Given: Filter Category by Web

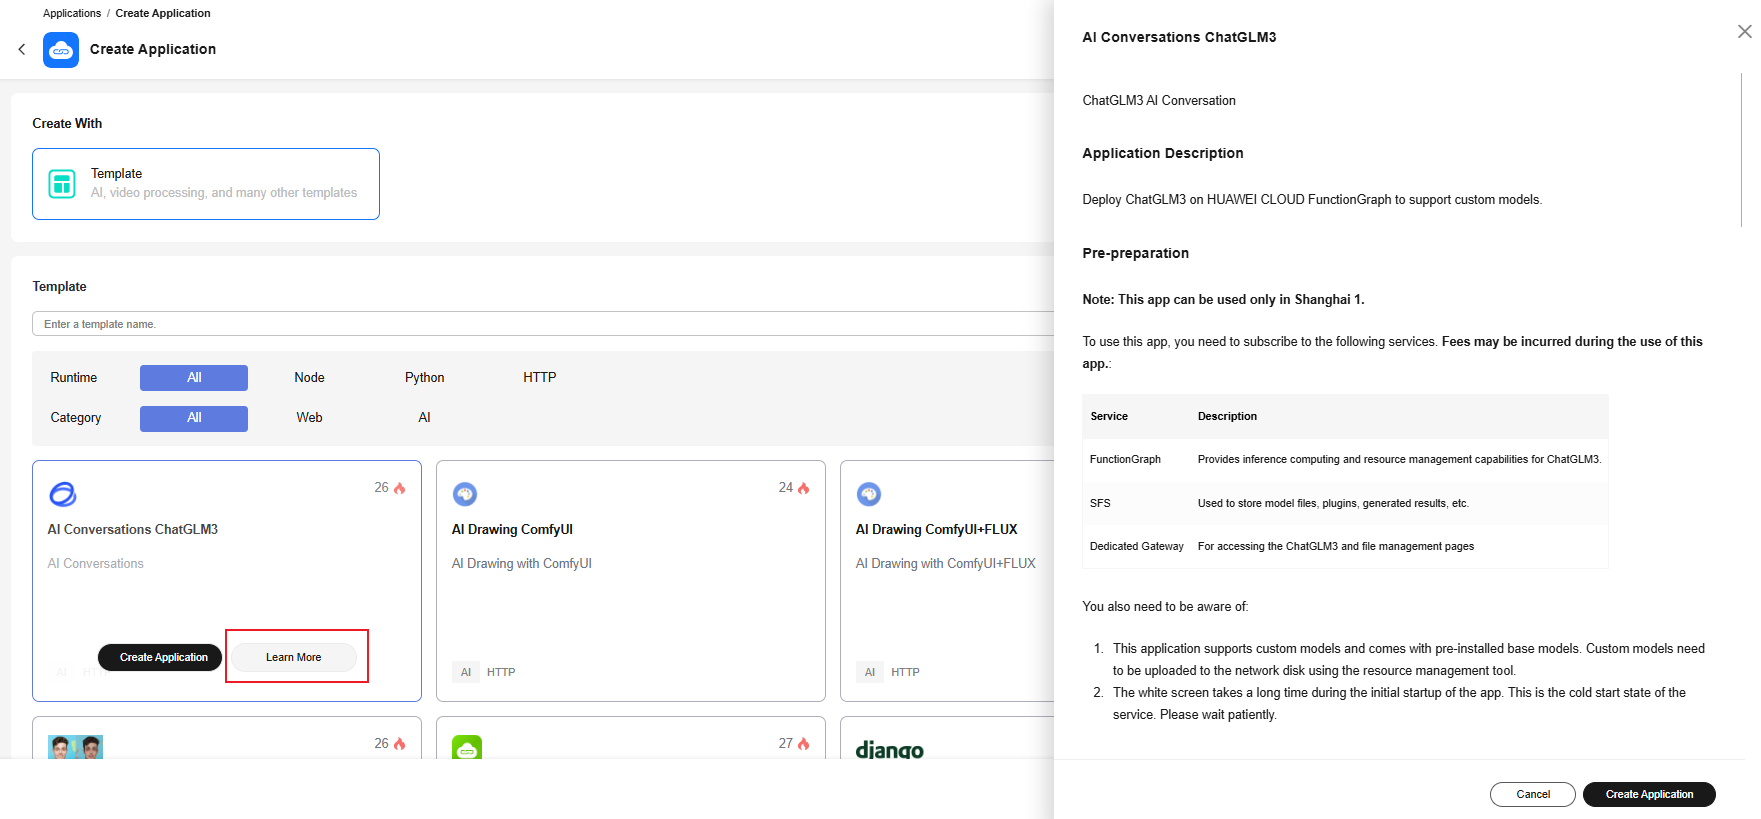Looking at the screenshot, I should click(309, 418).
